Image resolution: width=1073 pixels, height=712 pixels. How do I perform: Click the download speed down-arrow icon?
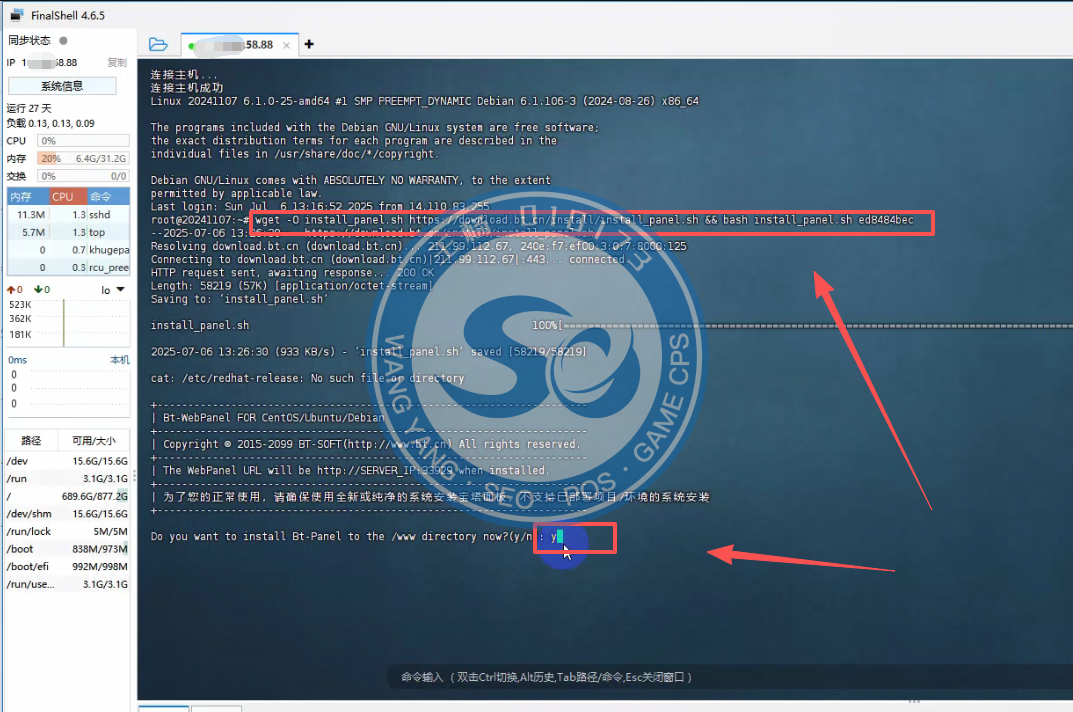click(38, 290)
